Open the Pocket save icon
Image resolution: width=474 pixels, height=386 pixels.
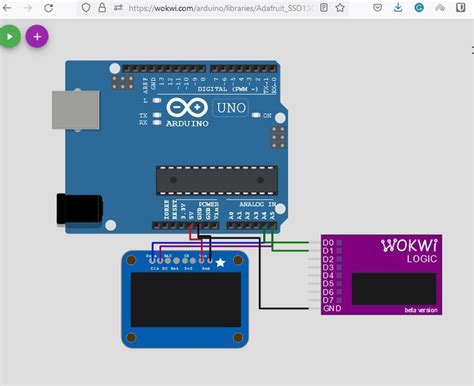(x=377, y=8)
